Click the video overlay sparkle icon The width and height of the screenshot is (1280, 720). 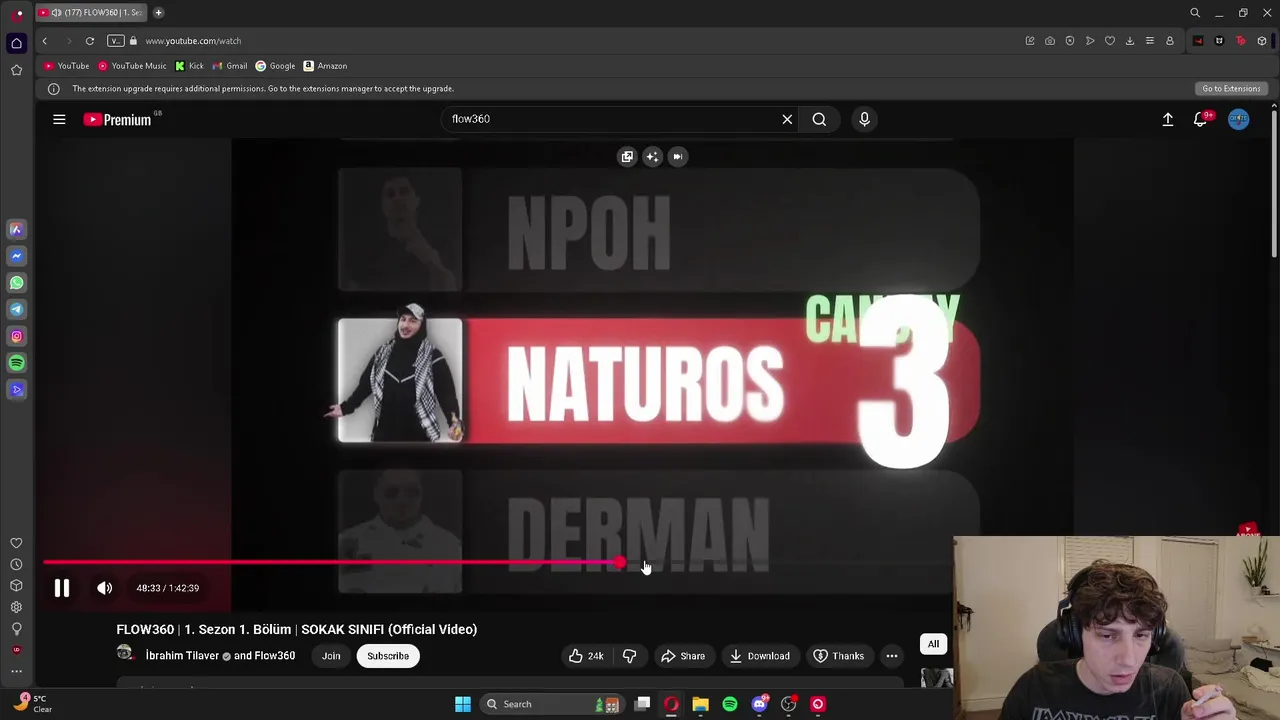pos(652,156)
